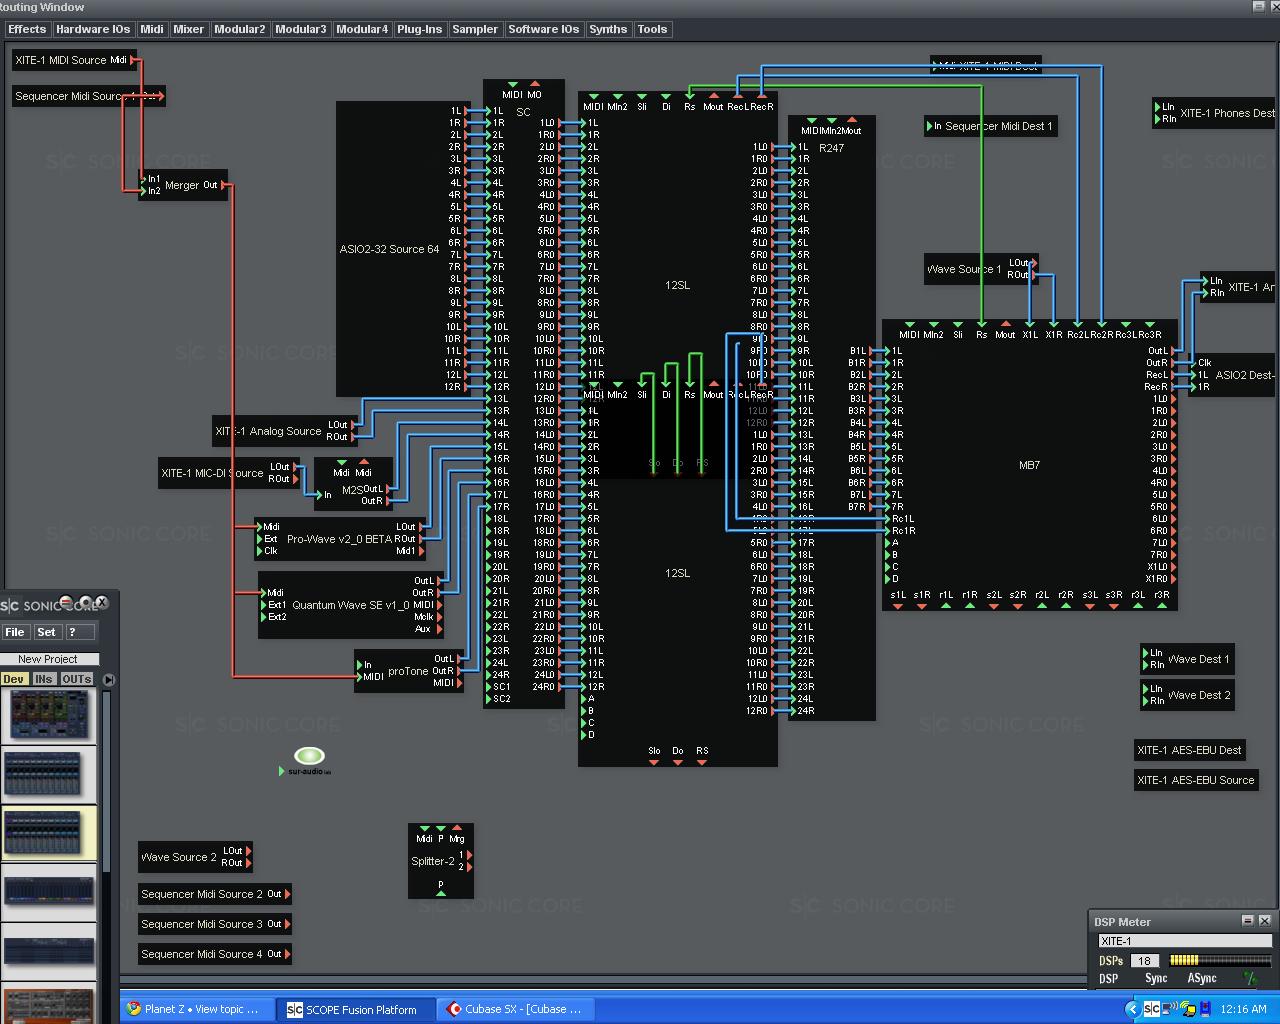
Task: Open the File menu in the device panel
Action: 15,632
